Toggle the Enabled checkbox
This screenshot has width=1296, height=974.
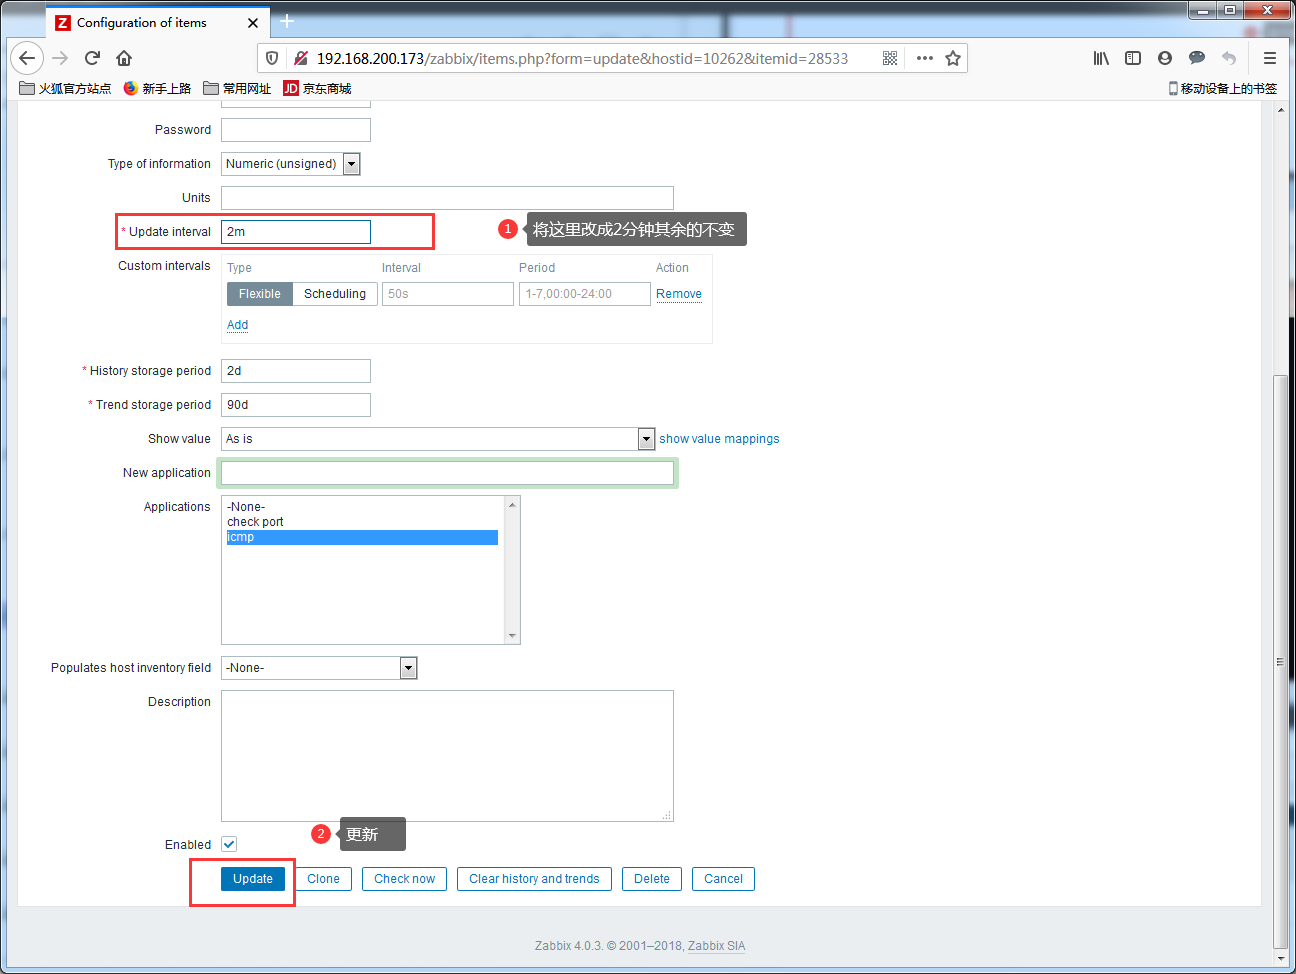229,844
